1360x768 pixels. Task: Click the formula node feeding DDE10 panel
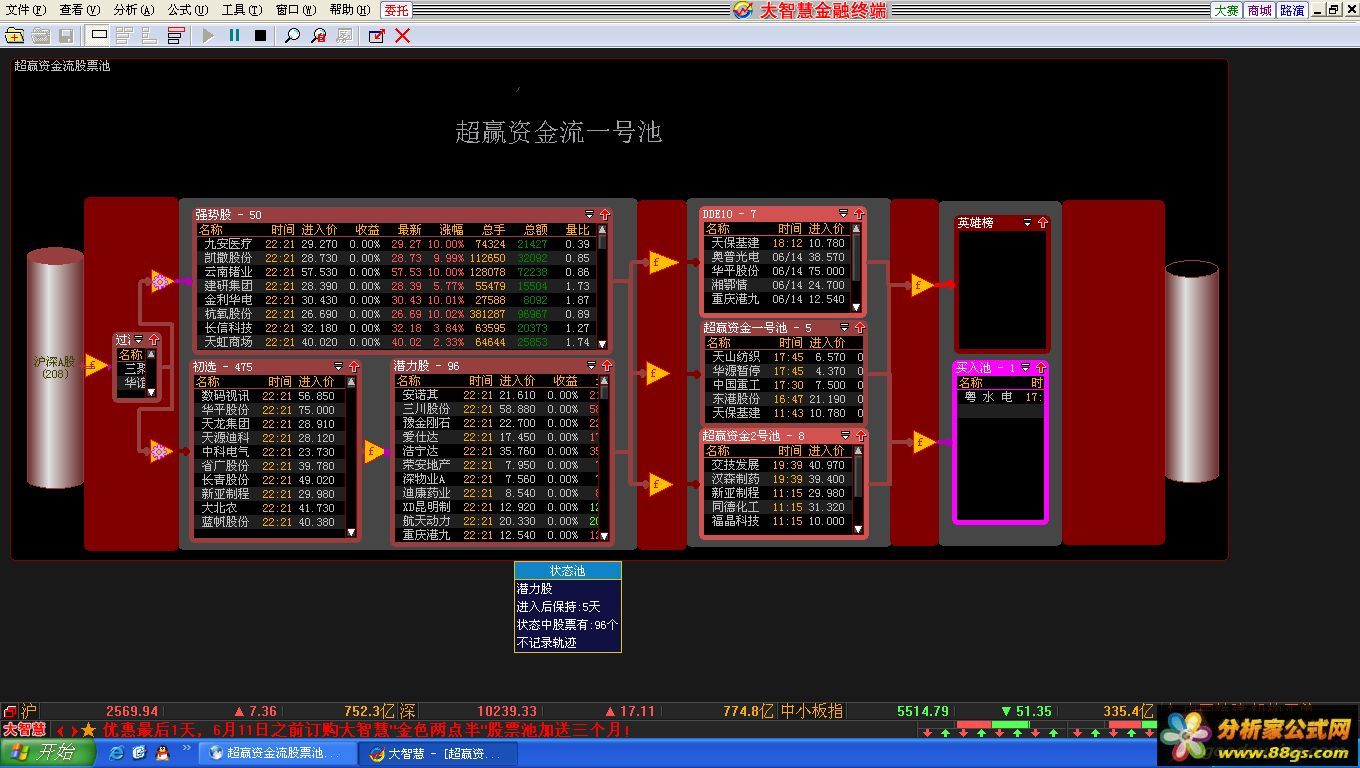pyautogui.click(x=661, y=262)
